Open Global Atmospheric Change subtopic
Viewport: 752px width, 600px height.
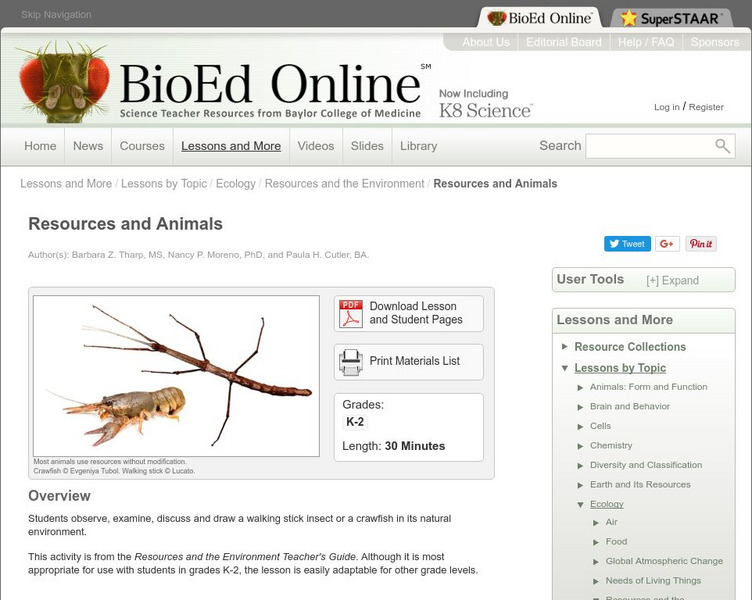[664, 561]
